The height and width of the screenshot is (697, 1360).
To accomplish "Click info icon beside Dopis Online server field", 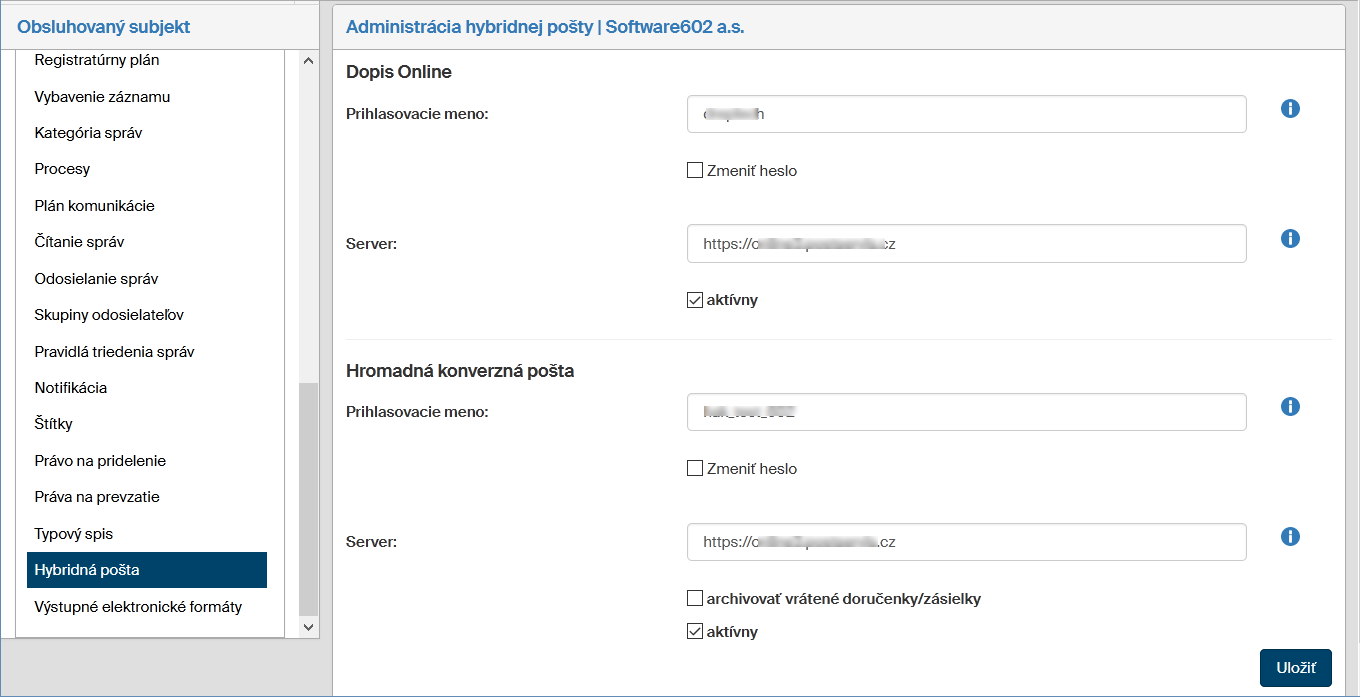I will 1290,239.
